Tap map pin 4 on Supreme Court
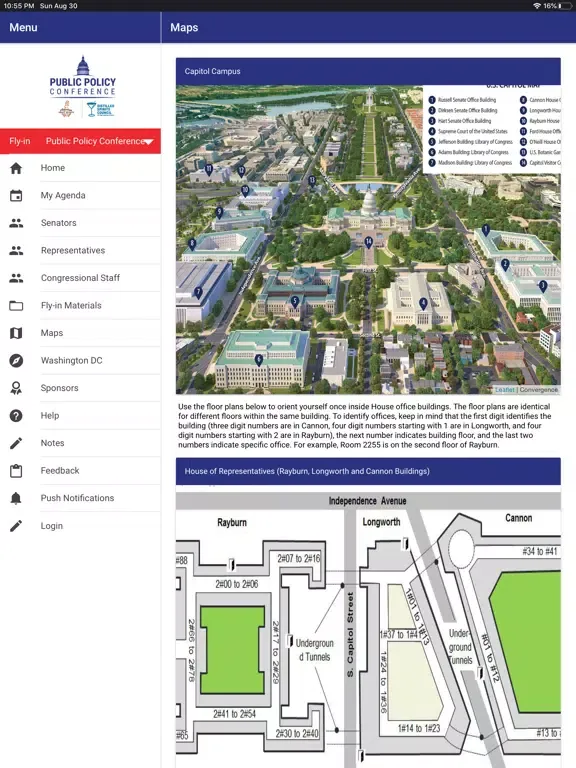The width and height of the screenshot is (576, 768). 423,304
